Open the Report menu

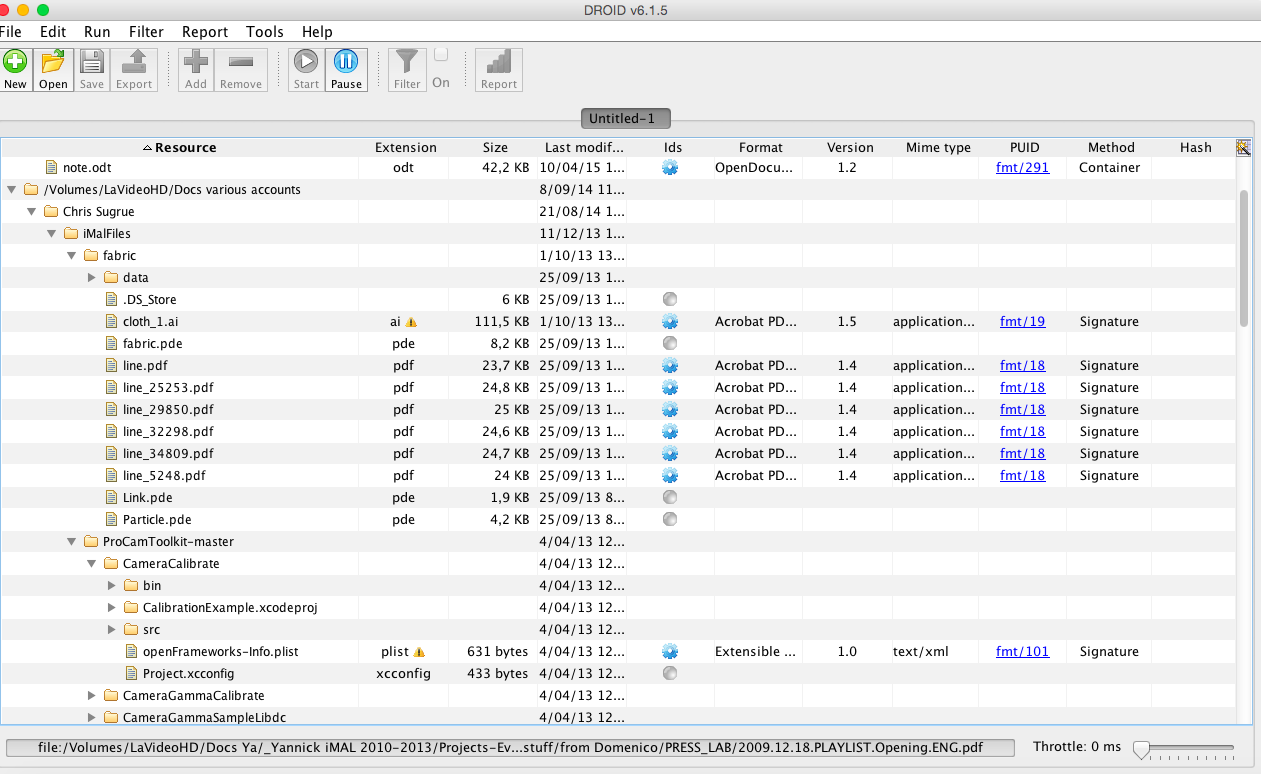coord(204,32)
